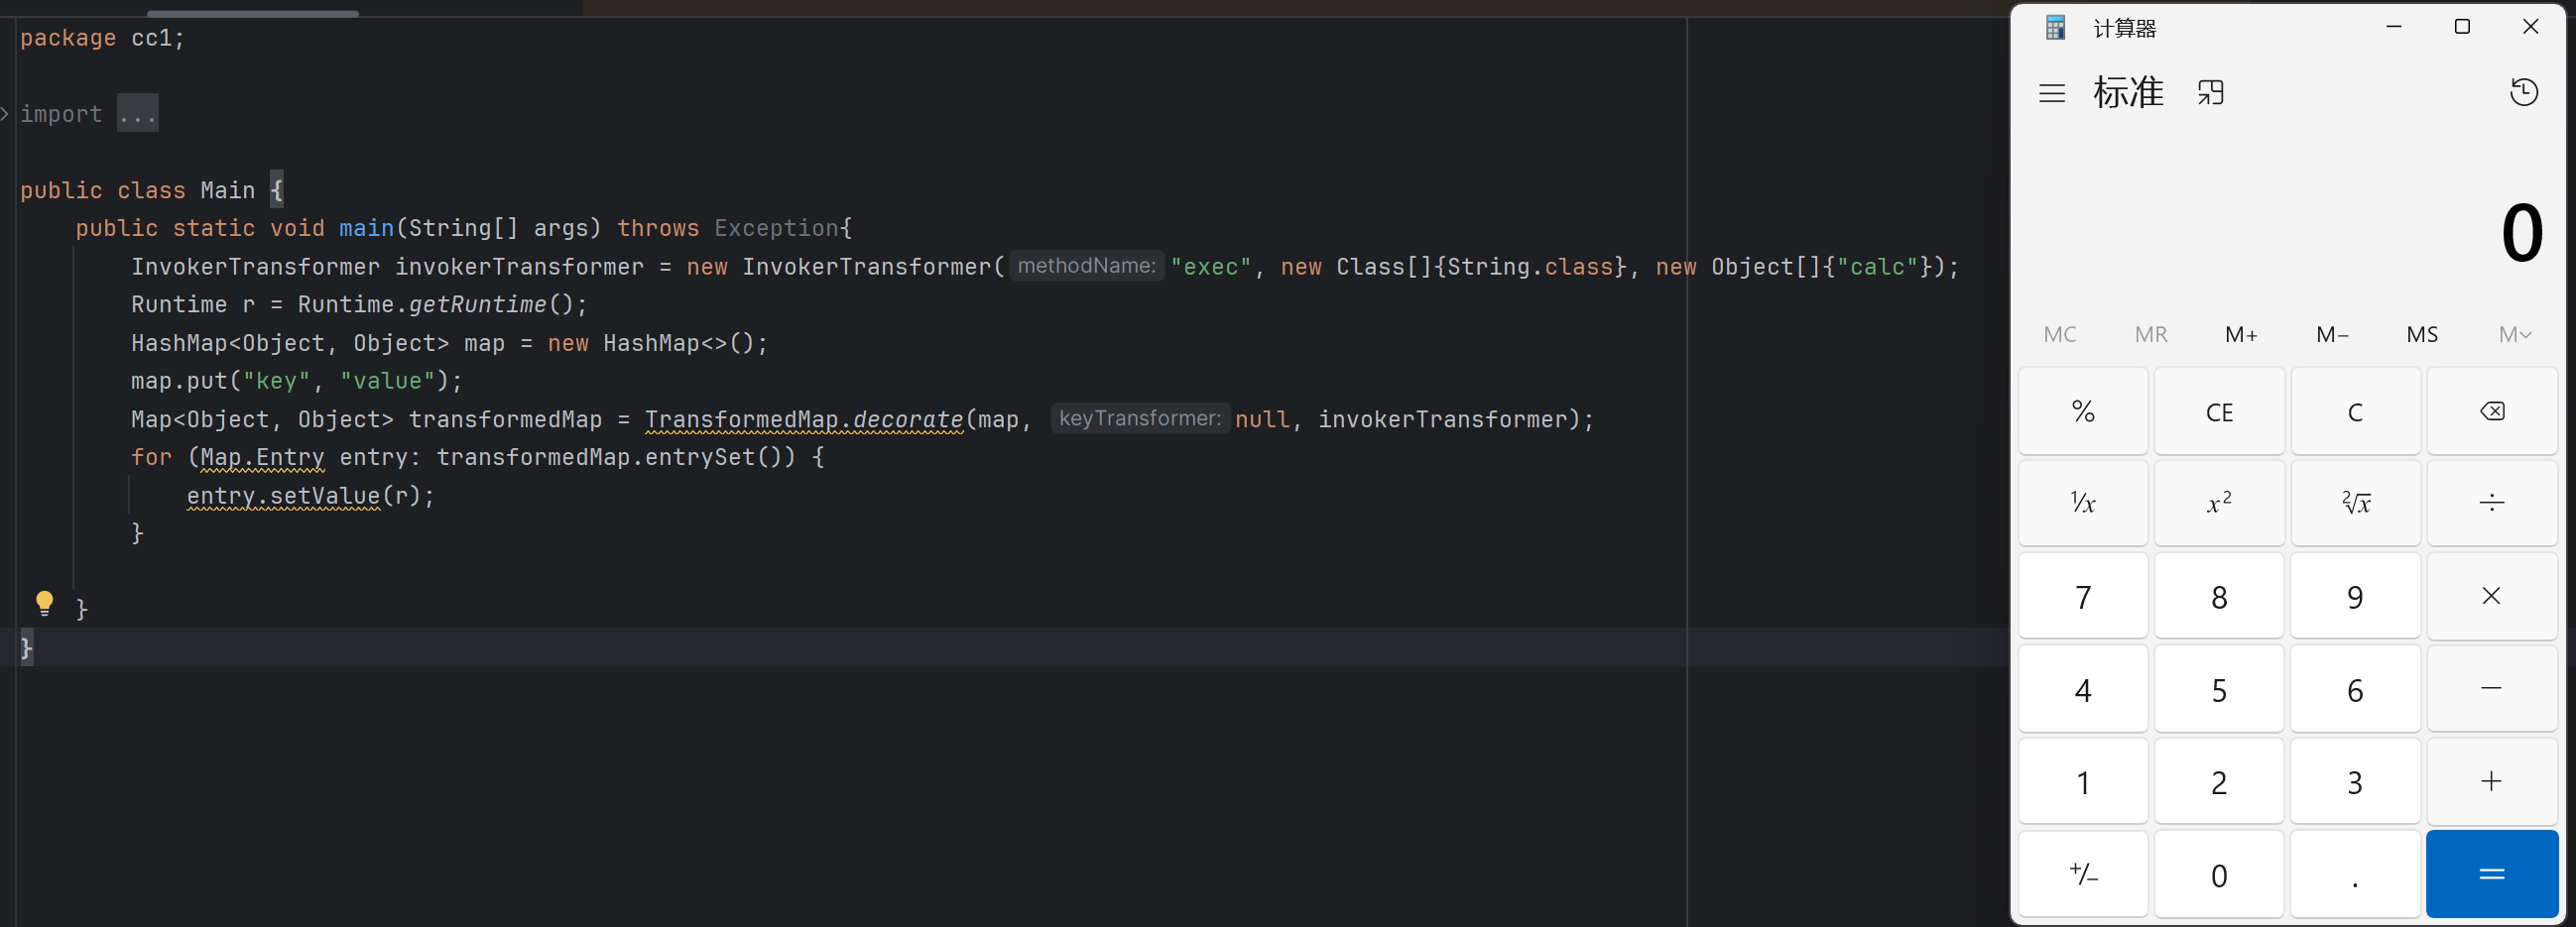
Task: Click the package cc1 declaration
Action: pos(102,38)
